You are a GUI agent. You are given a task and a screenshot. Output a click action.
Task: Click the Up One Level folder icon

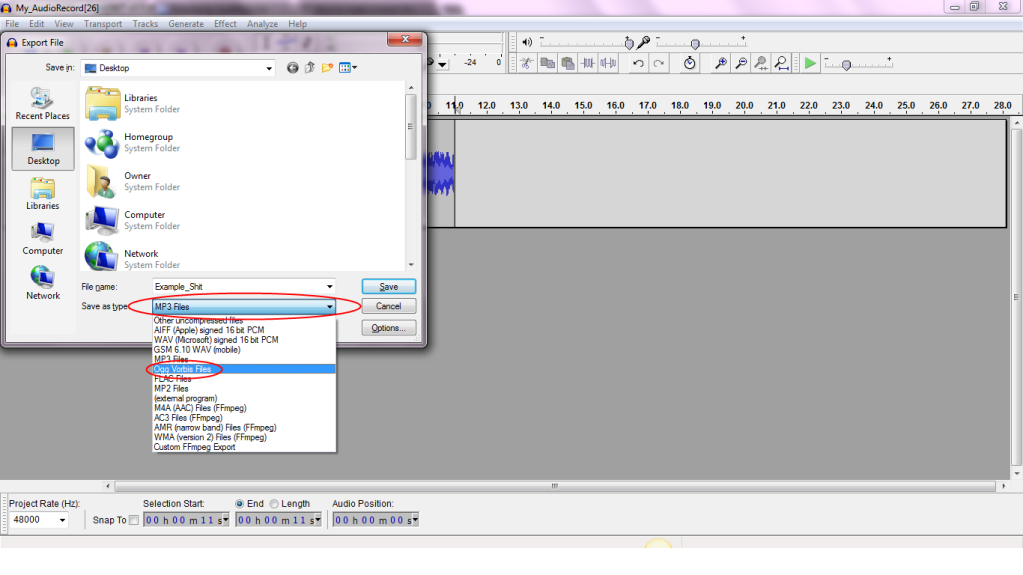[310, 68]
